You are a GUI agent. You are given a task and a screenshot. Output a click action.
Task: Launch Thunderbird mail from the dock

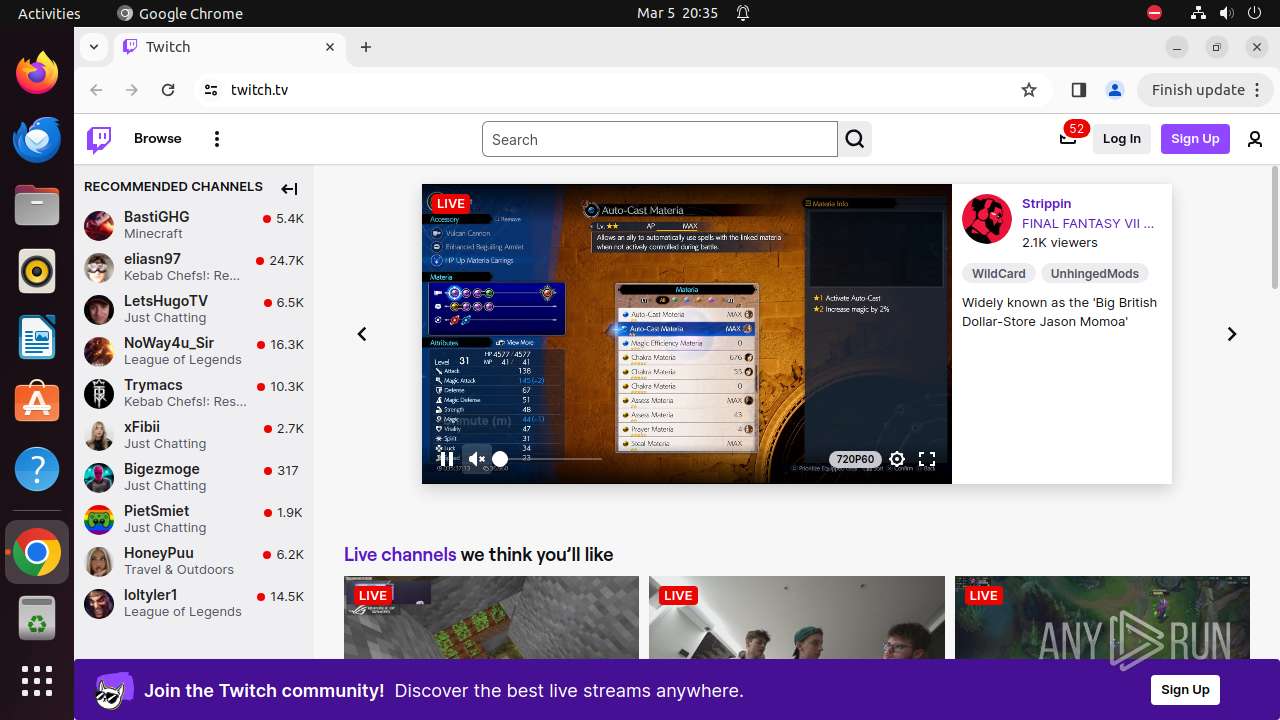(x=37, y=139)
